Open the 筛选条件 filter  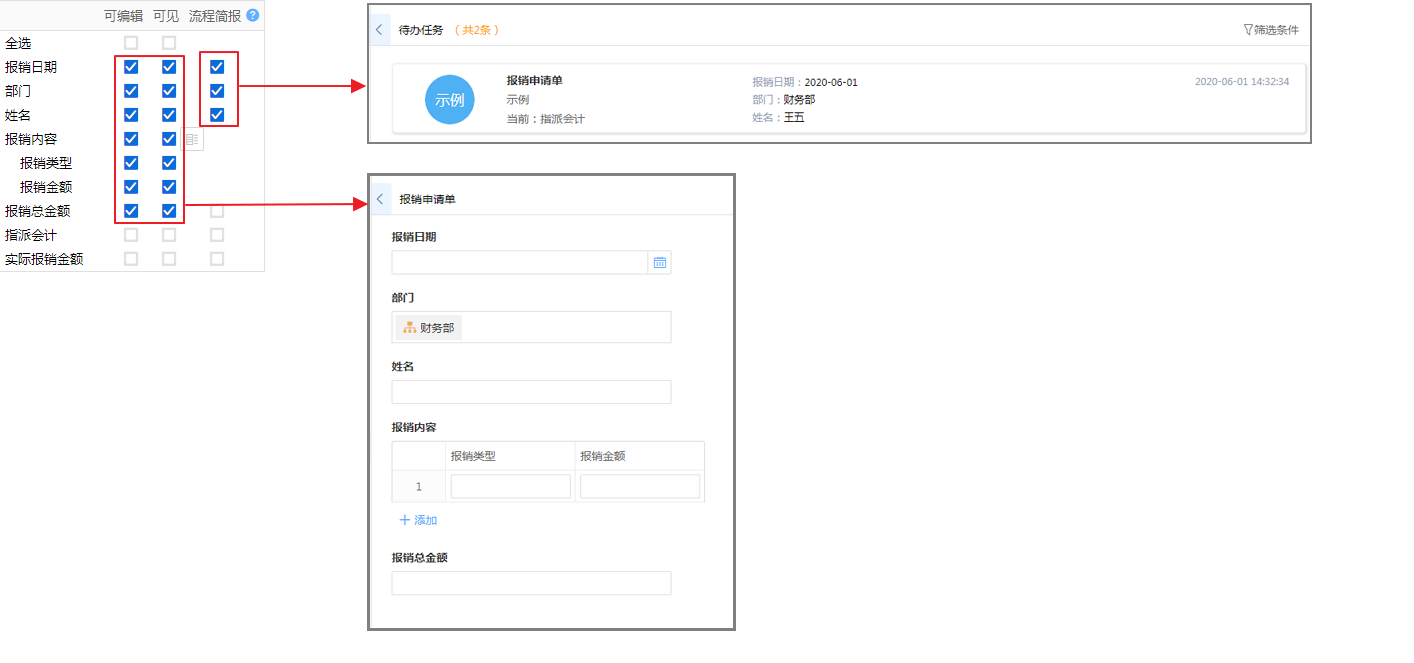pyautogui.click(x=1271, y=30)
